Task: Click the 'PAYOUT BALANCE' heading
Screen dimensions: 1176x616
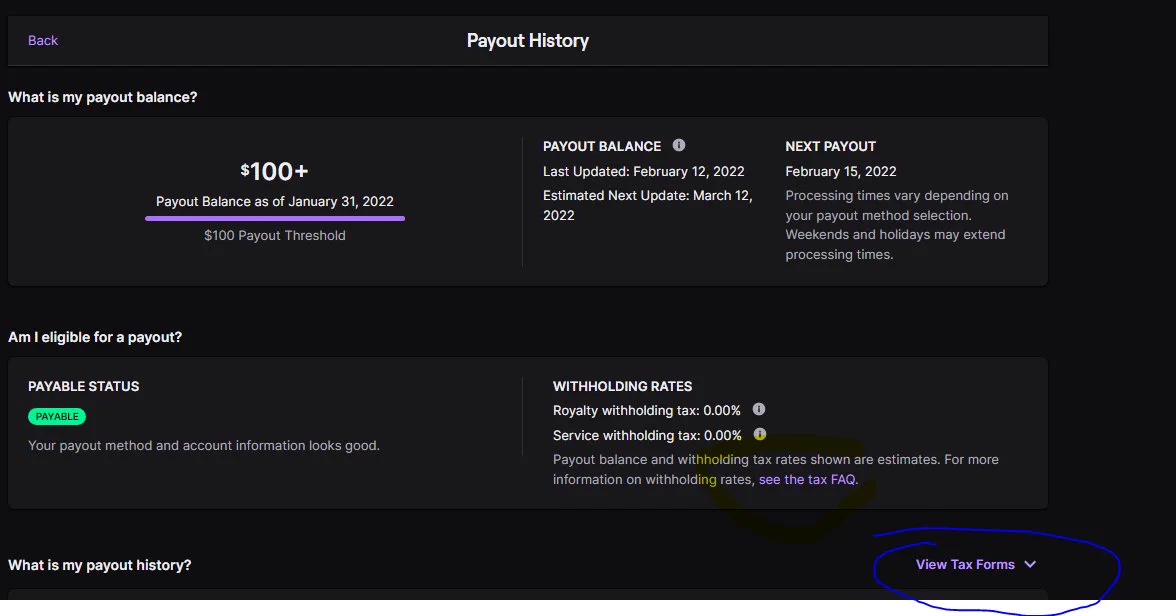Action: coord(602,146)
